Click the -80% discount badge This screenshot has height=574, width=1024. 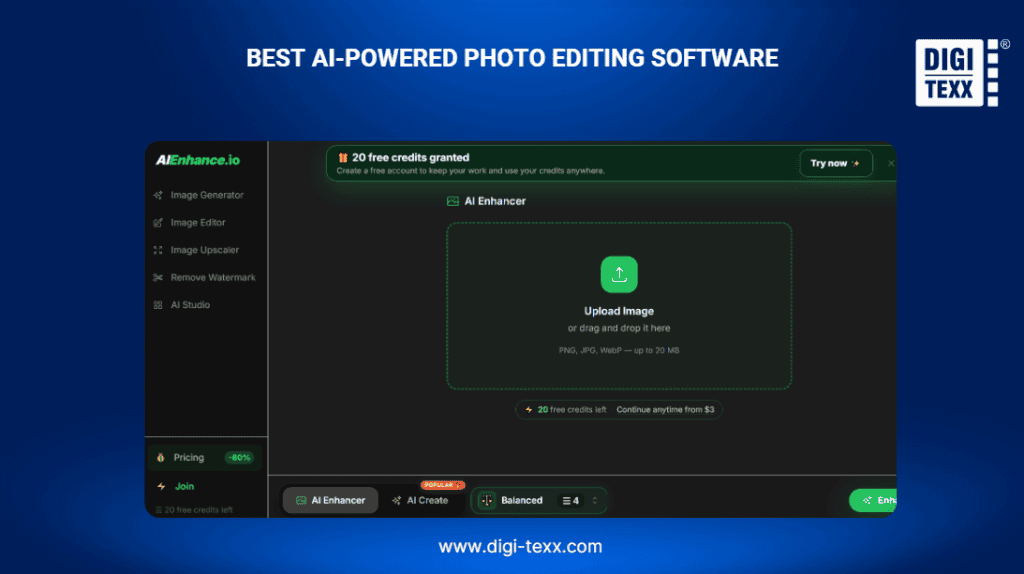click(239, 458)
